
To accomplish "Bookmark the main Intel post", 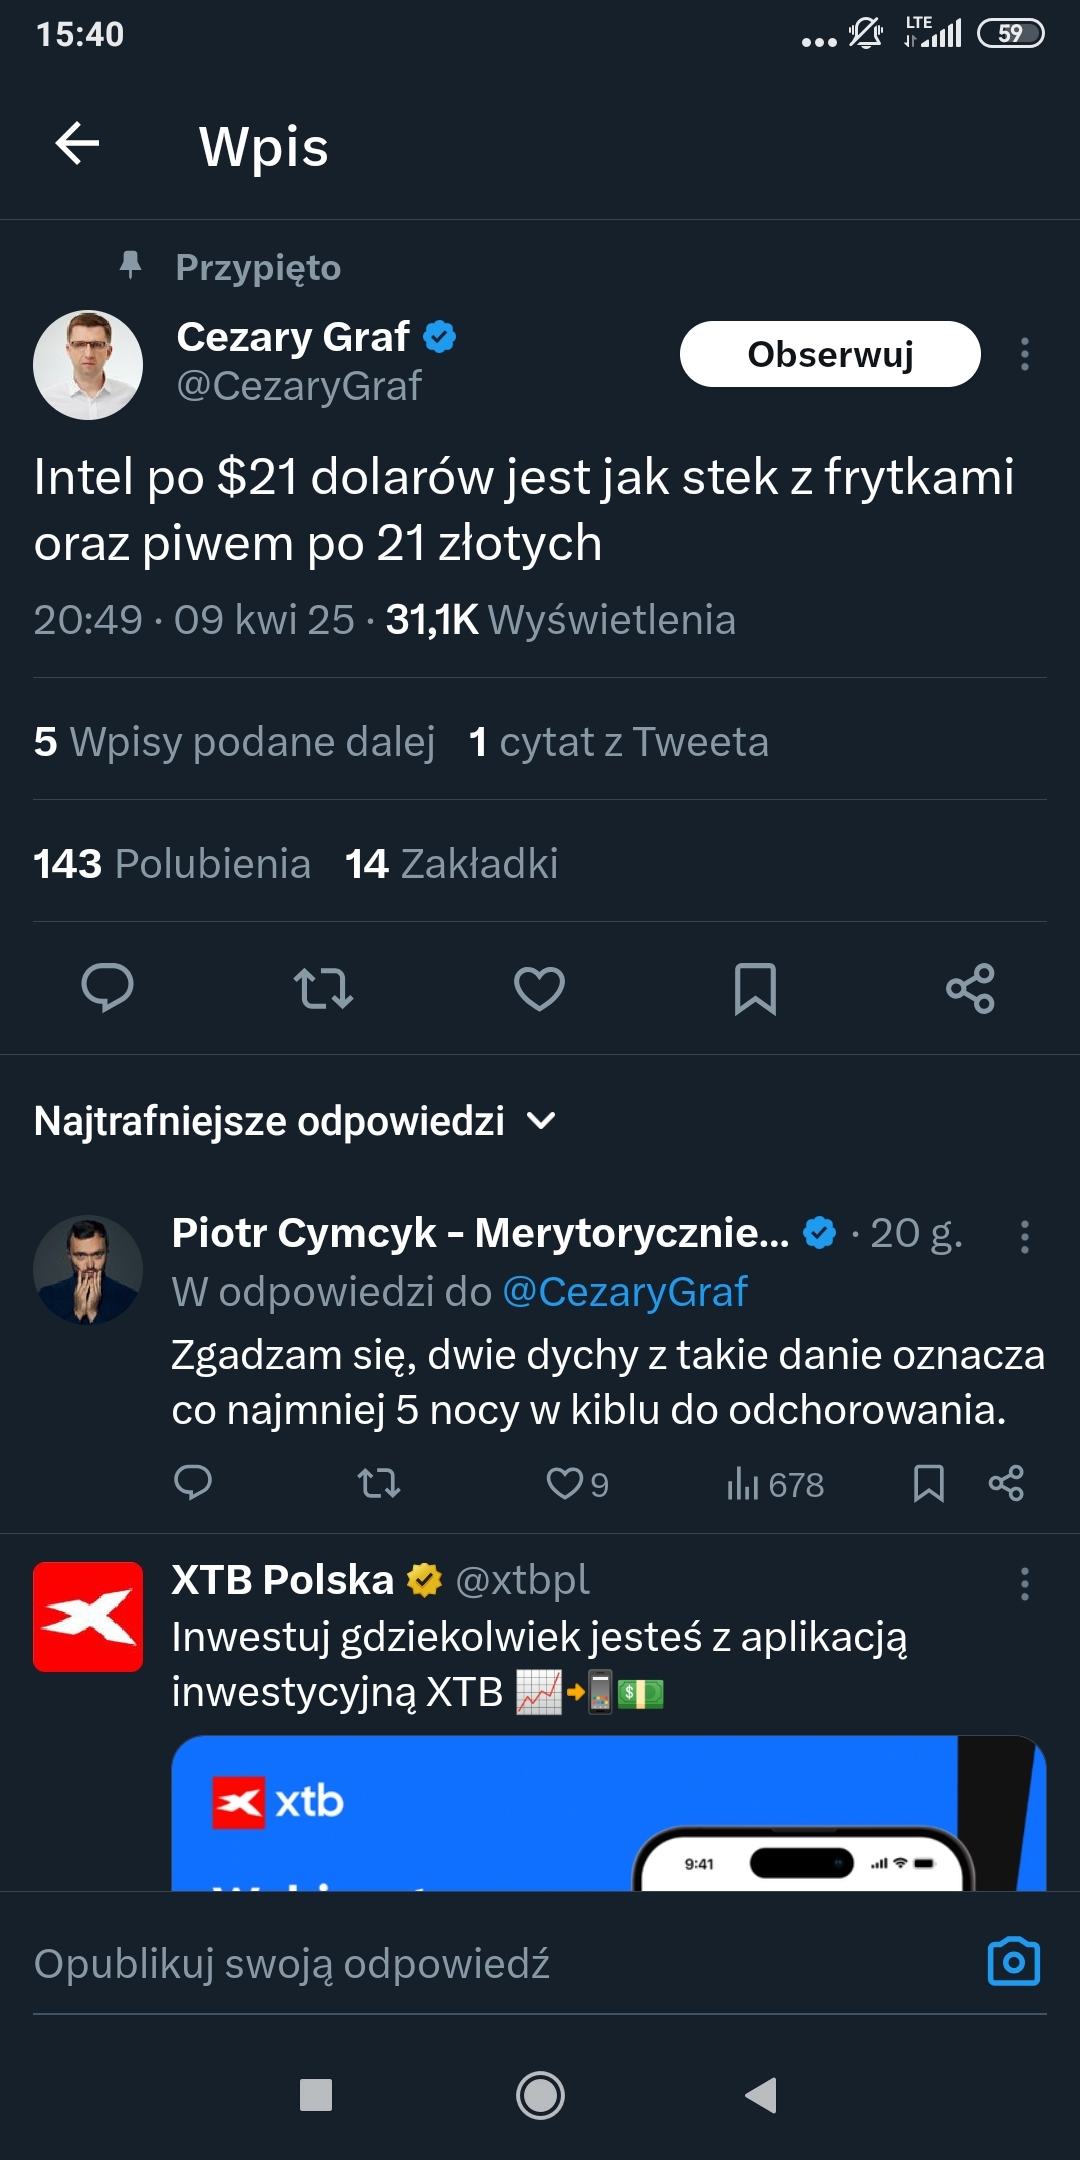I will pyautogui.click(x=755, y=988).
